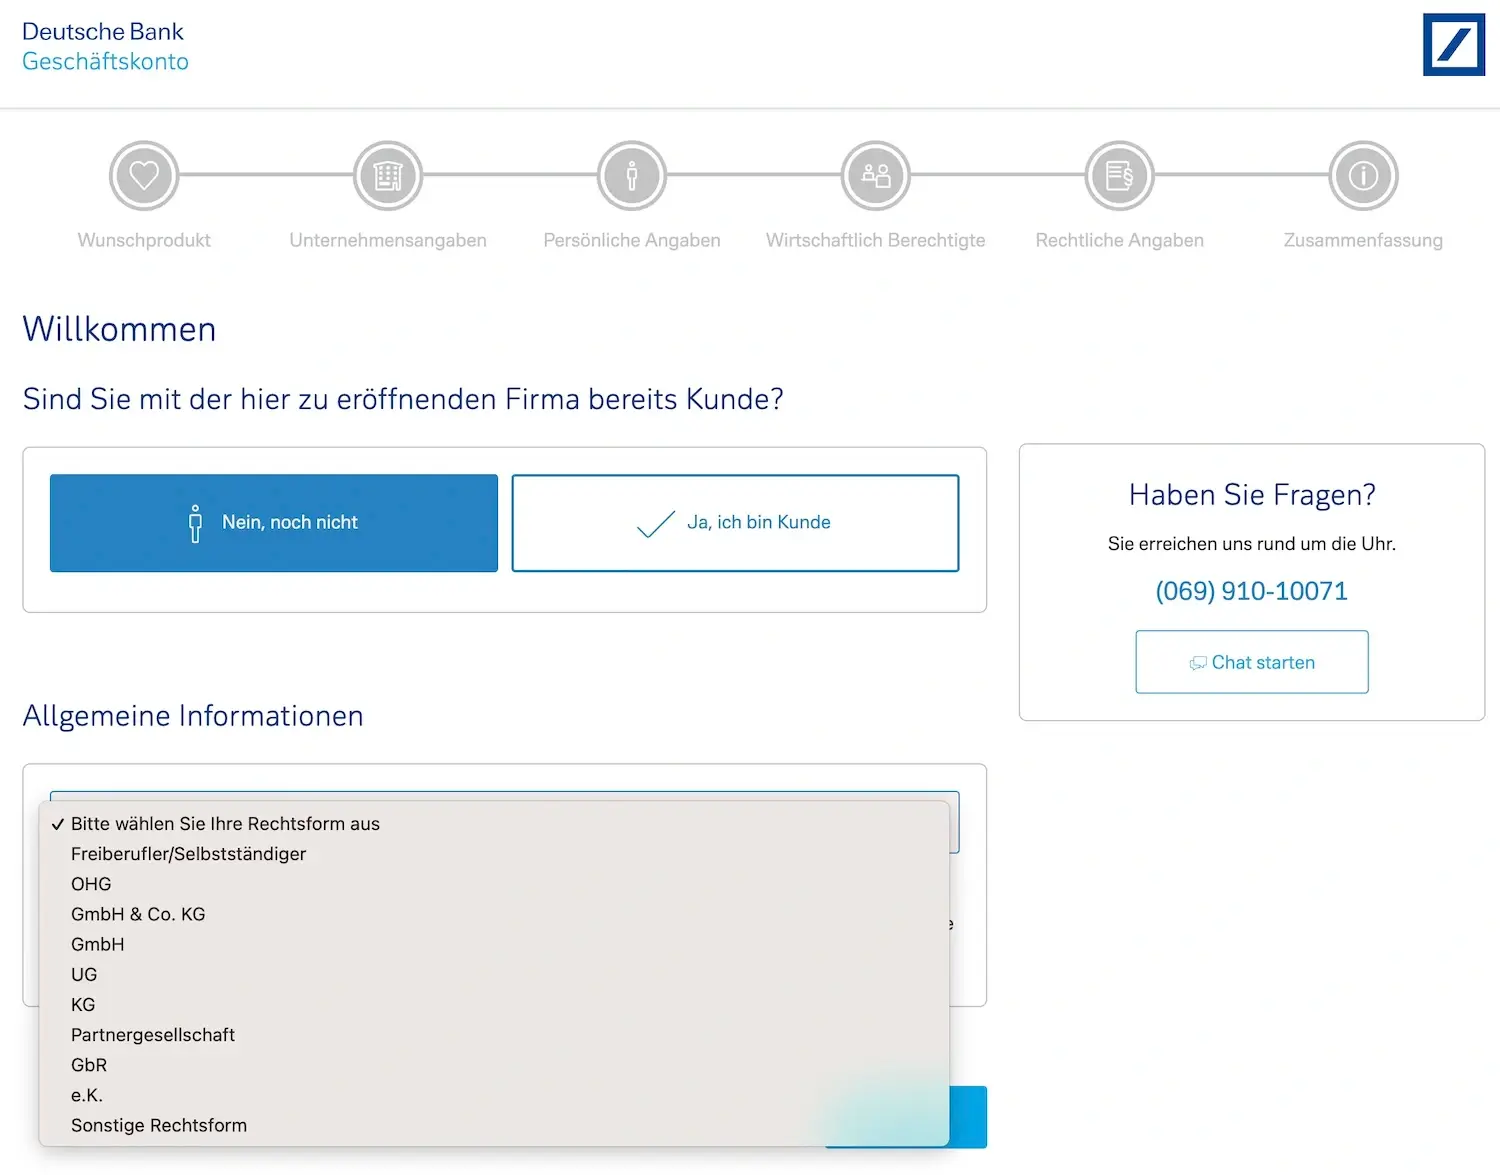The image size is (1500, 1175).
Task: Click the chat bubble icon in Chat starten
Action: click(1198, 663)
